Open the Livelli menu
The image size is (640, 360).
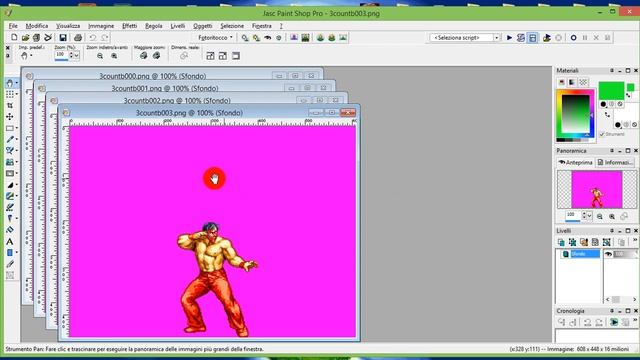tap(178, 26)
